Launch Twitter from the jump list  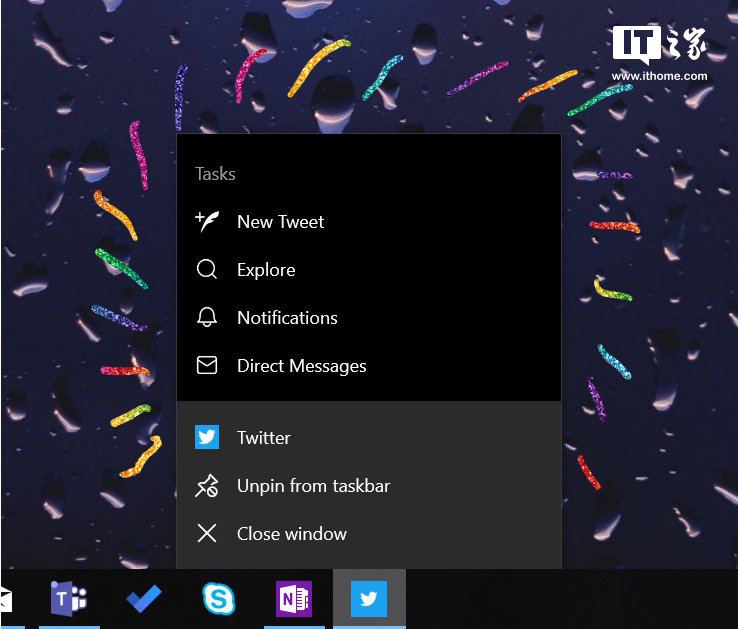(369, 438)
